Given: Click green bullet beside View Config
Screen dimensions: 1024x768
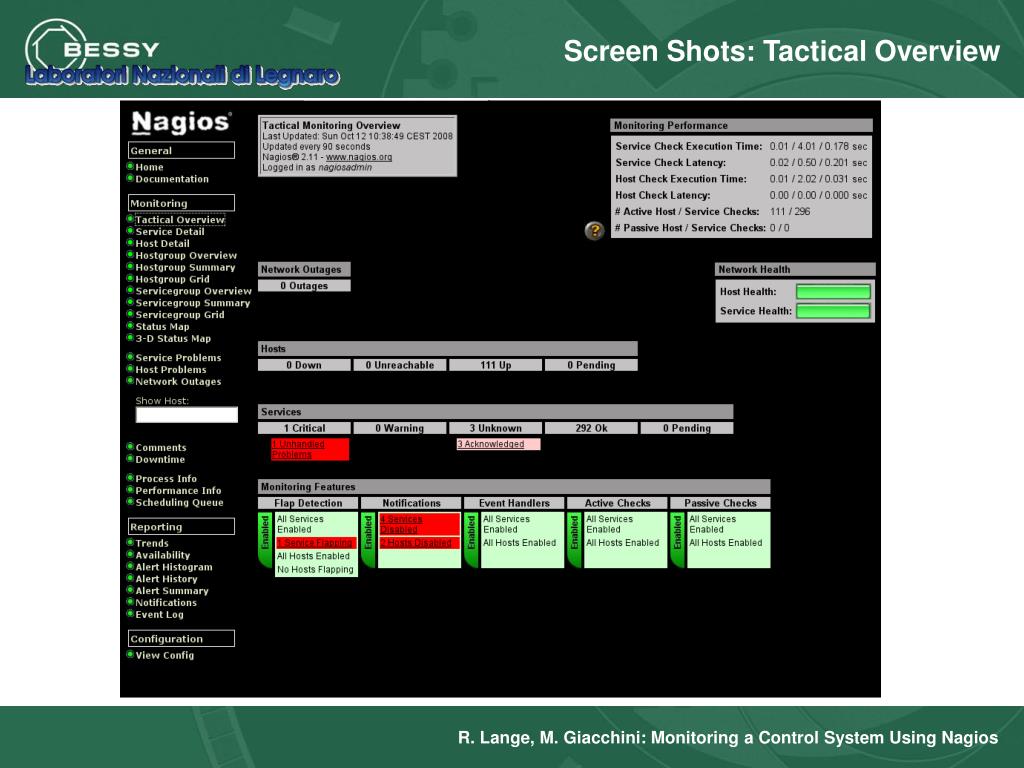Looking at the screenshot, I should point(130,654).
